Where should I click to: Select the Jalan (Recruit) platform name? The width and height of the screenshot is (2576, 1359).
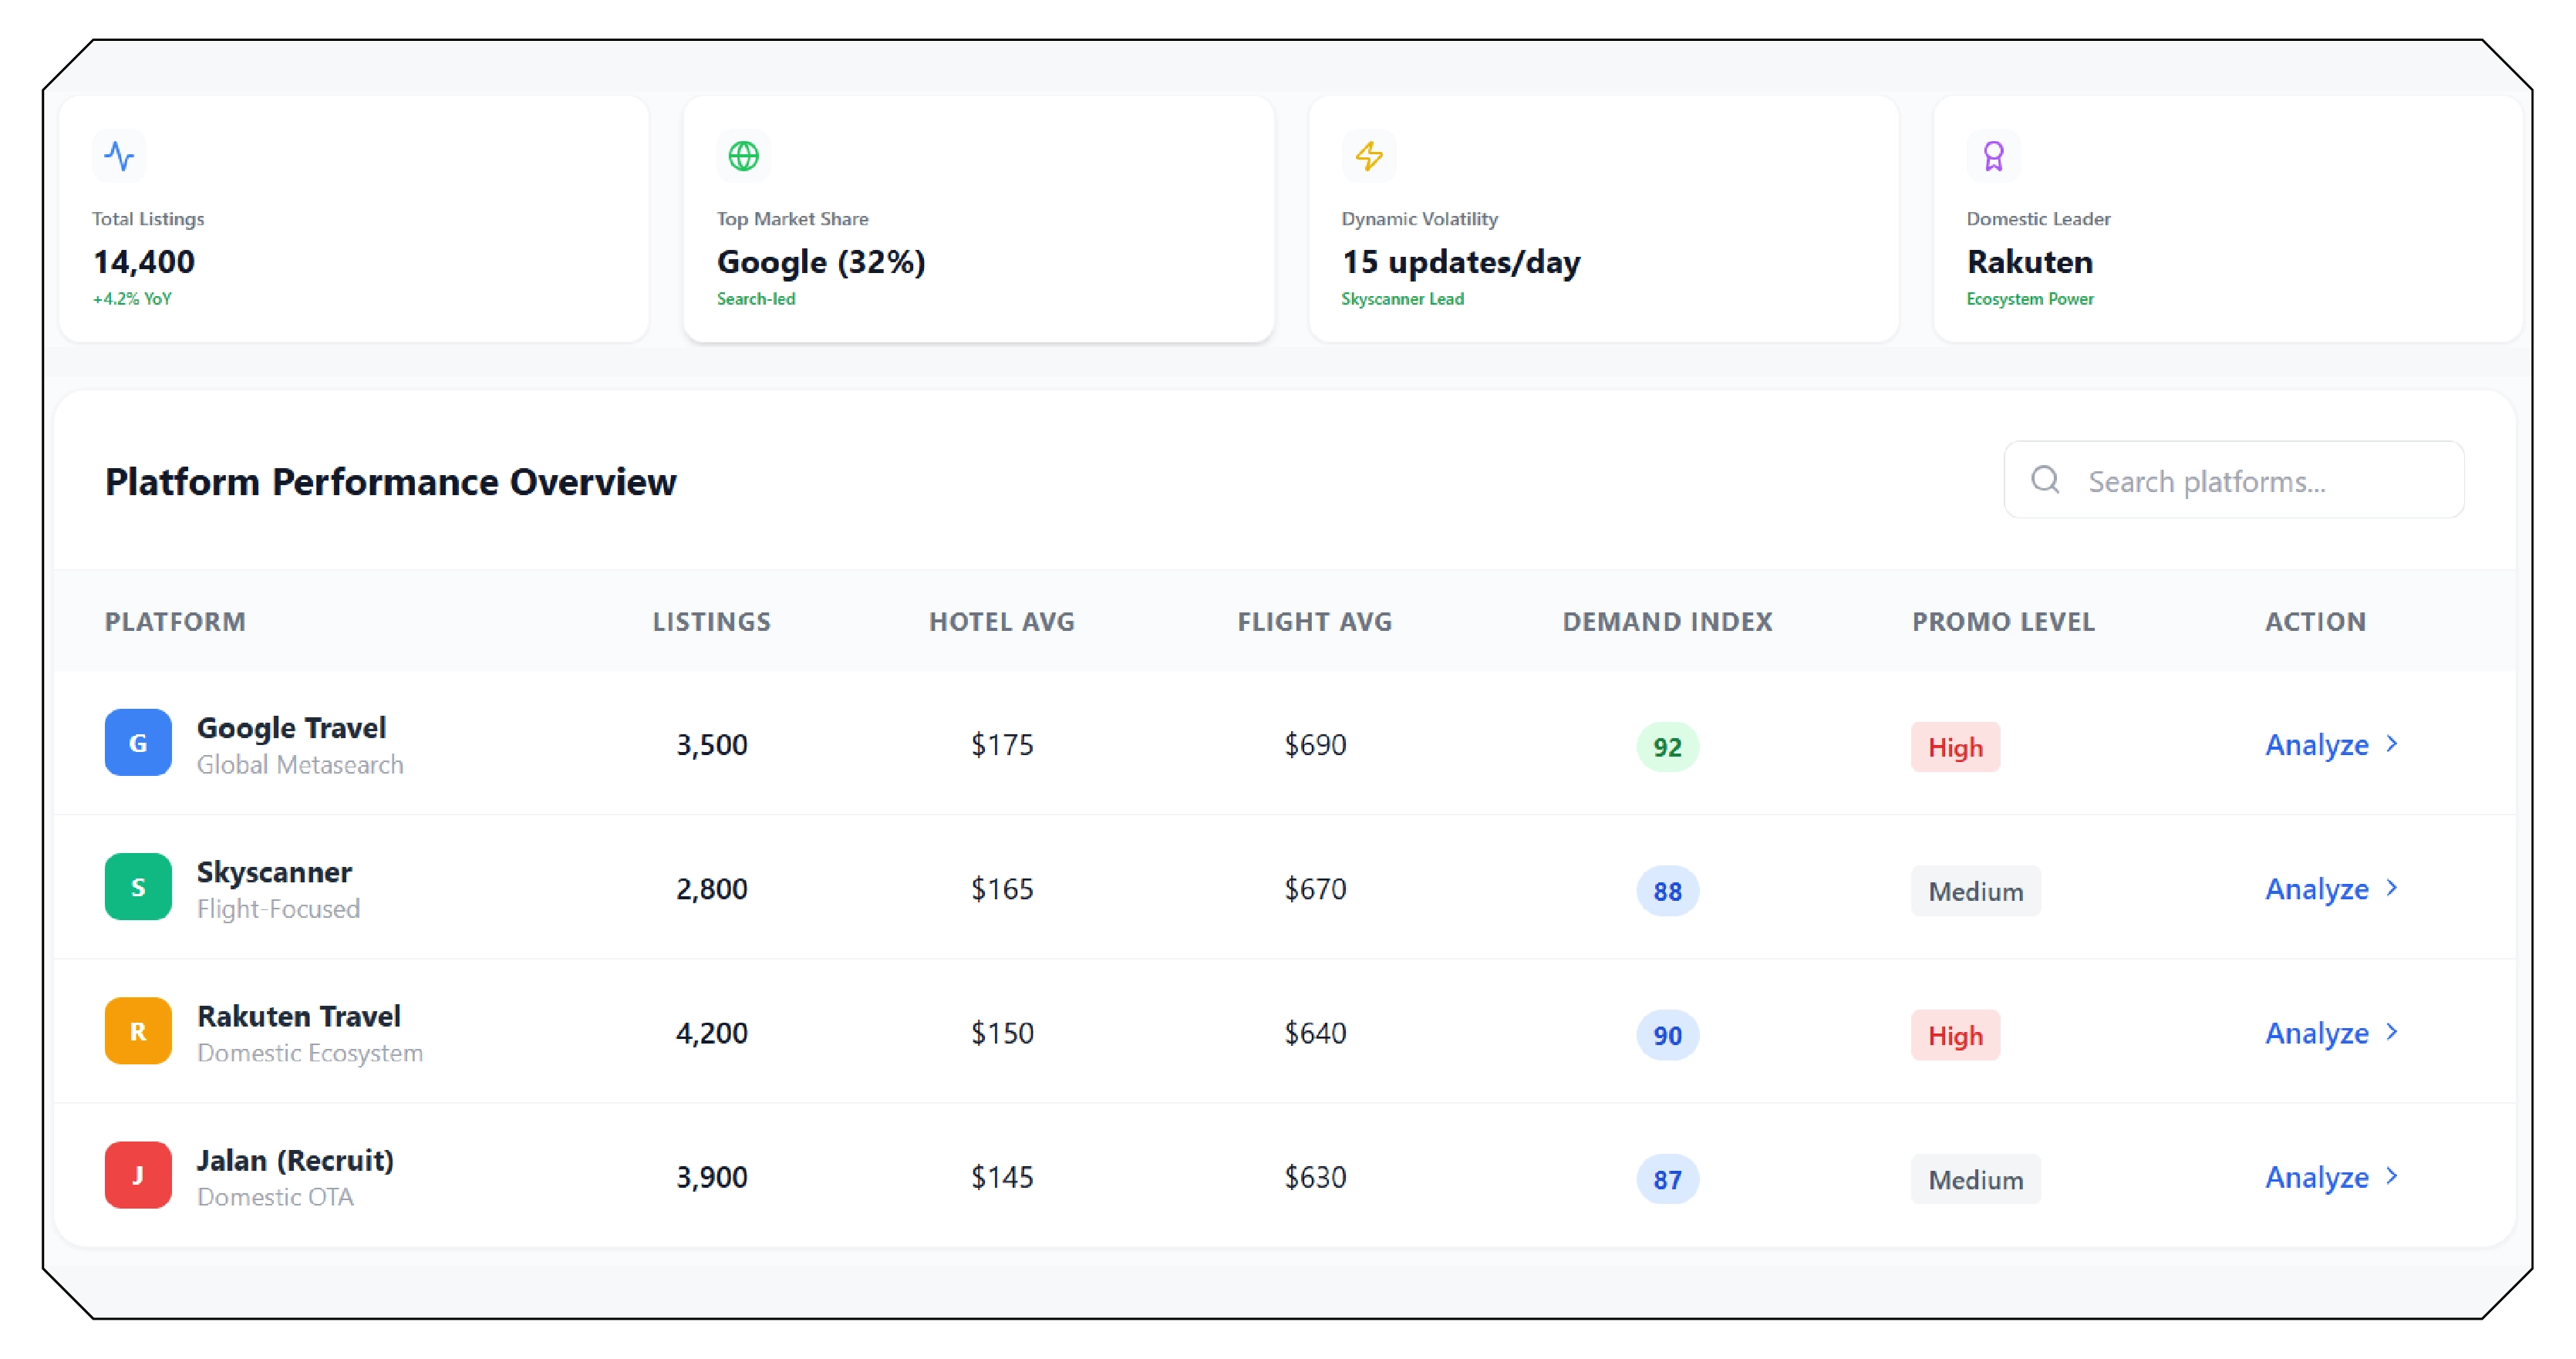tap(295, 1160)
